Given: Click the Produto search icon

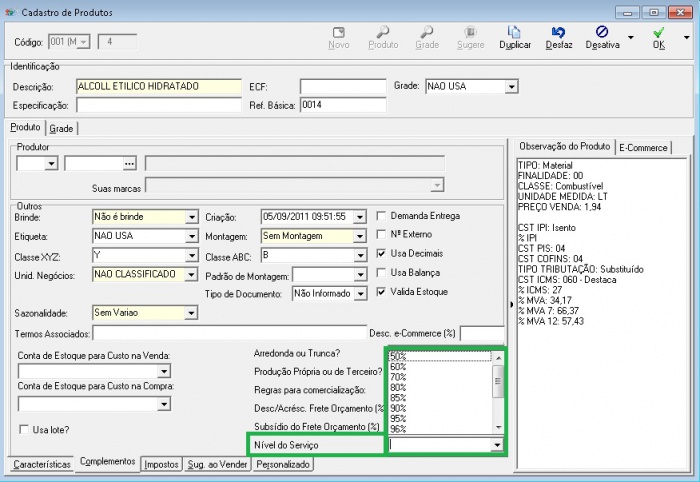Looking at the screenshot, I should coord(383,37).
